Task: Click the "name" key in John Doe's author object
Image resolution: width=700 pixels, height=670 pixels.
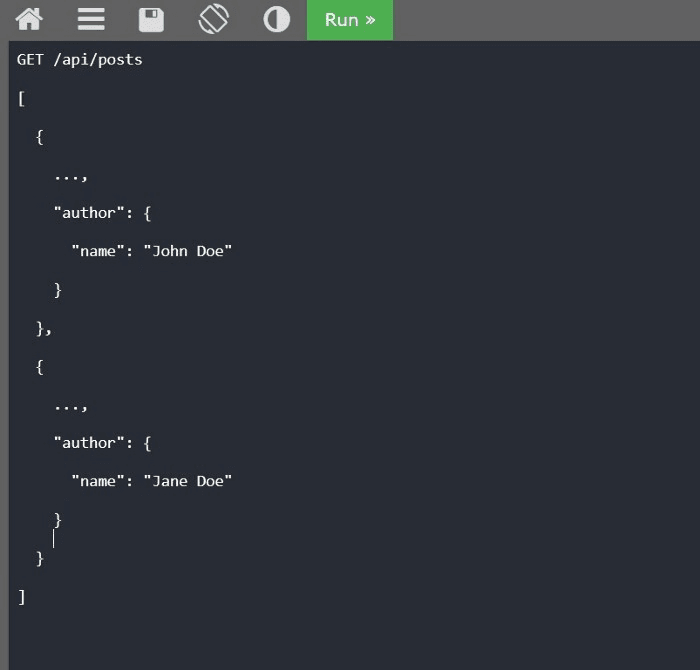Action: click(98, 251)
